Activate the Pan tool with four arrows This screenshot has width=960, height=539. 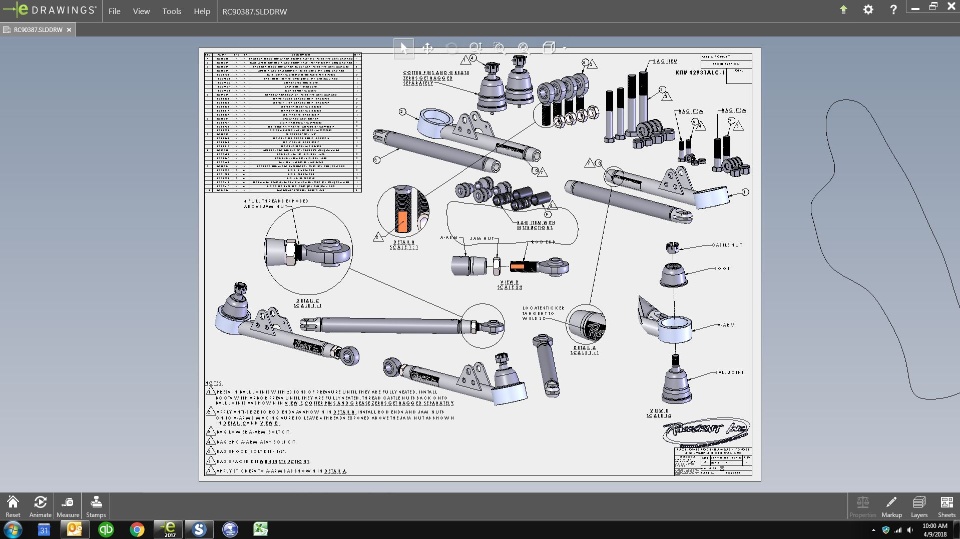[x=427, y=48]
